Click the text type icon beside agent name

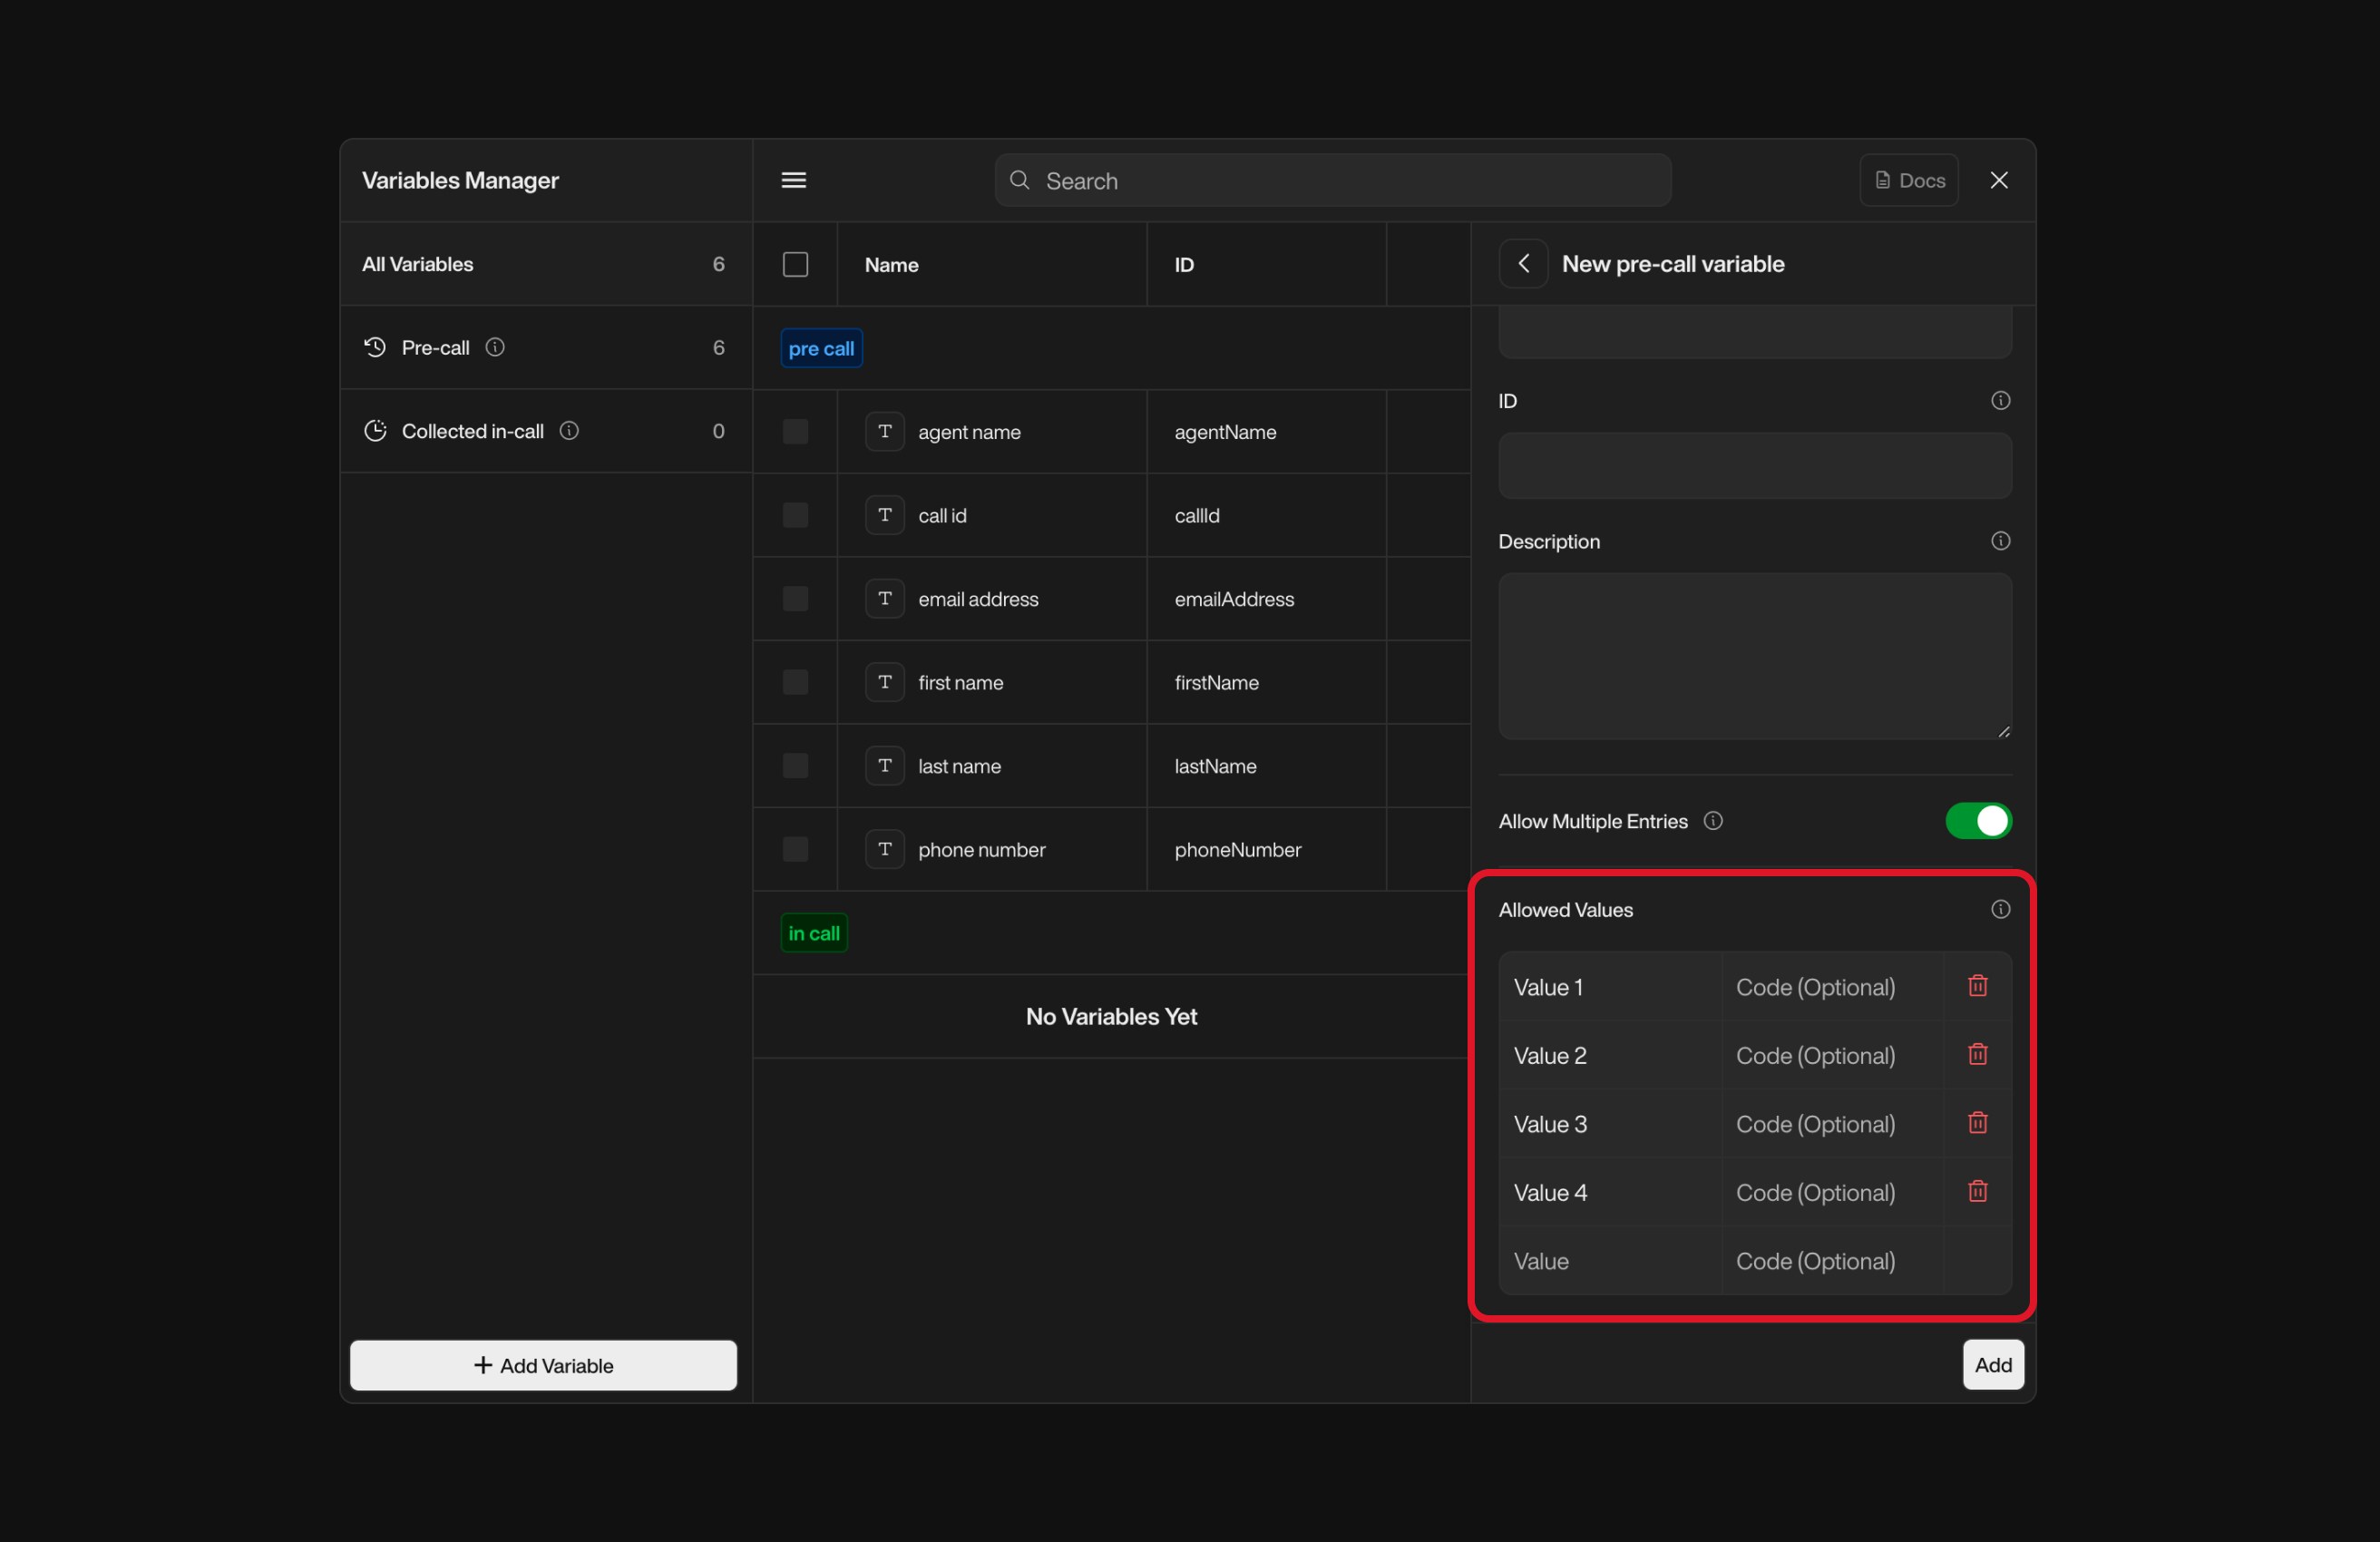[x=884, y=431]
